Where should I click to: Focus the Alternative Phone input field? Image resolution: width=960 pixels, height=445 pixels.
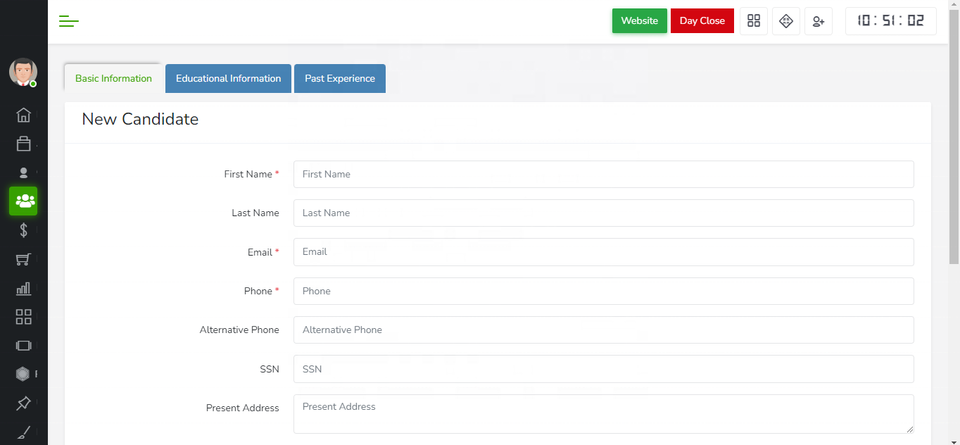tap(604, 329)
